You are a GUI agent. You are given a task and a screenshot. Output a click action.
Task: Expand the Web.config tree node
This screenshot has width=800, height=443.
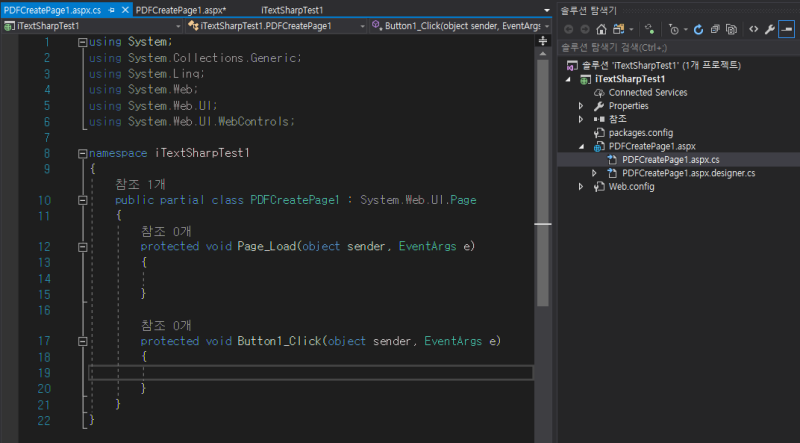pos(581,186)
